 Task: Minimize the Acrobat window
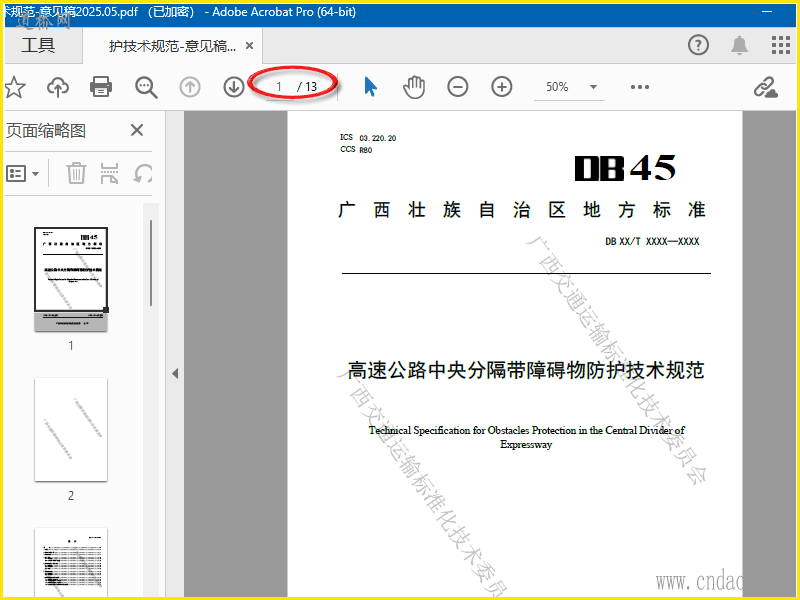tap(767, 12)
